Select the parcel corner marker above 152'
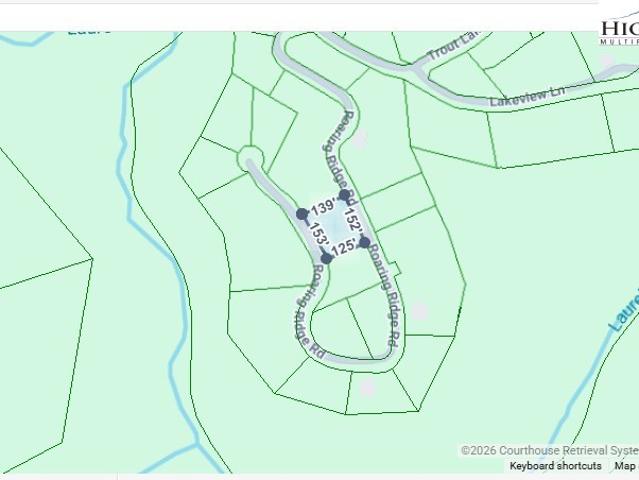 point(345,195)
